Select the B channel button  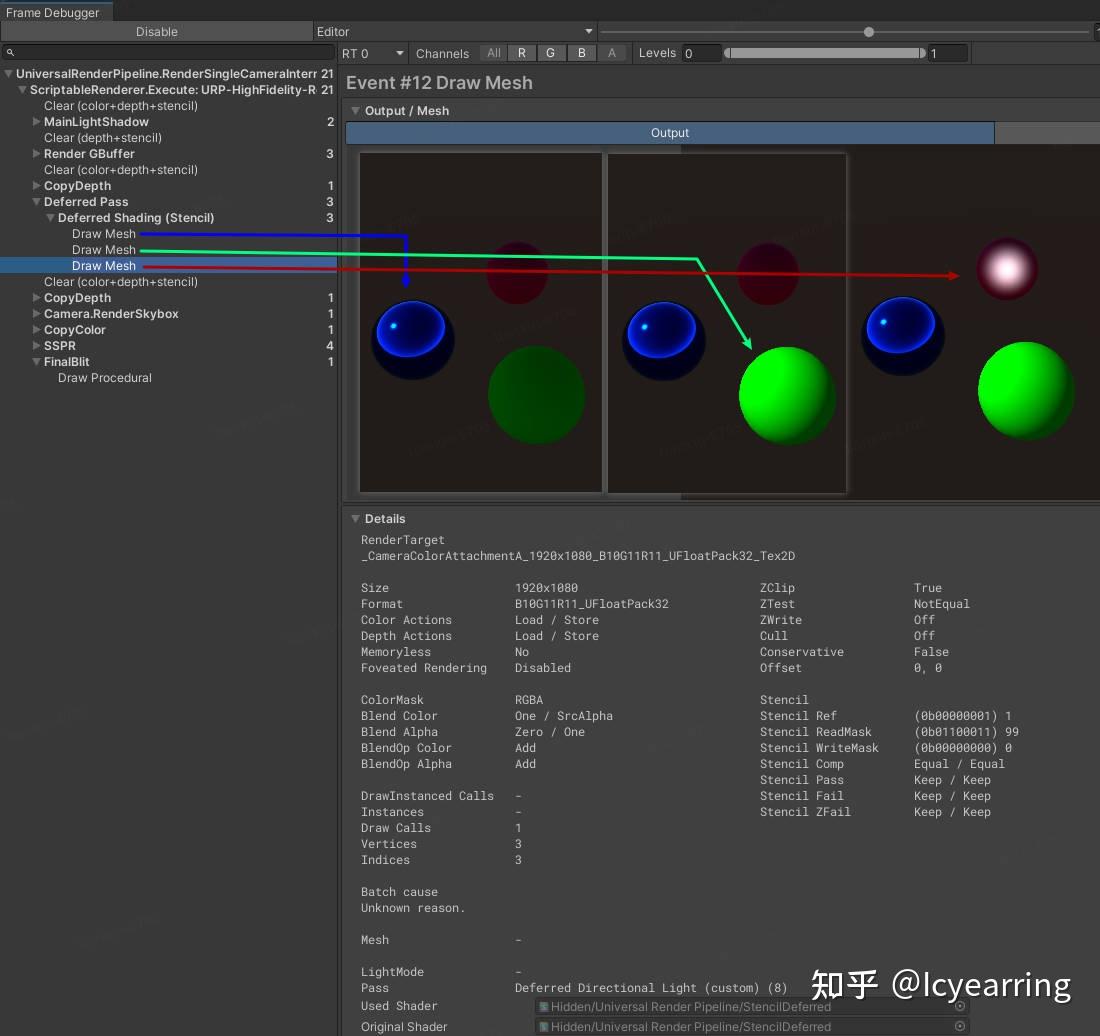[581, 53]
